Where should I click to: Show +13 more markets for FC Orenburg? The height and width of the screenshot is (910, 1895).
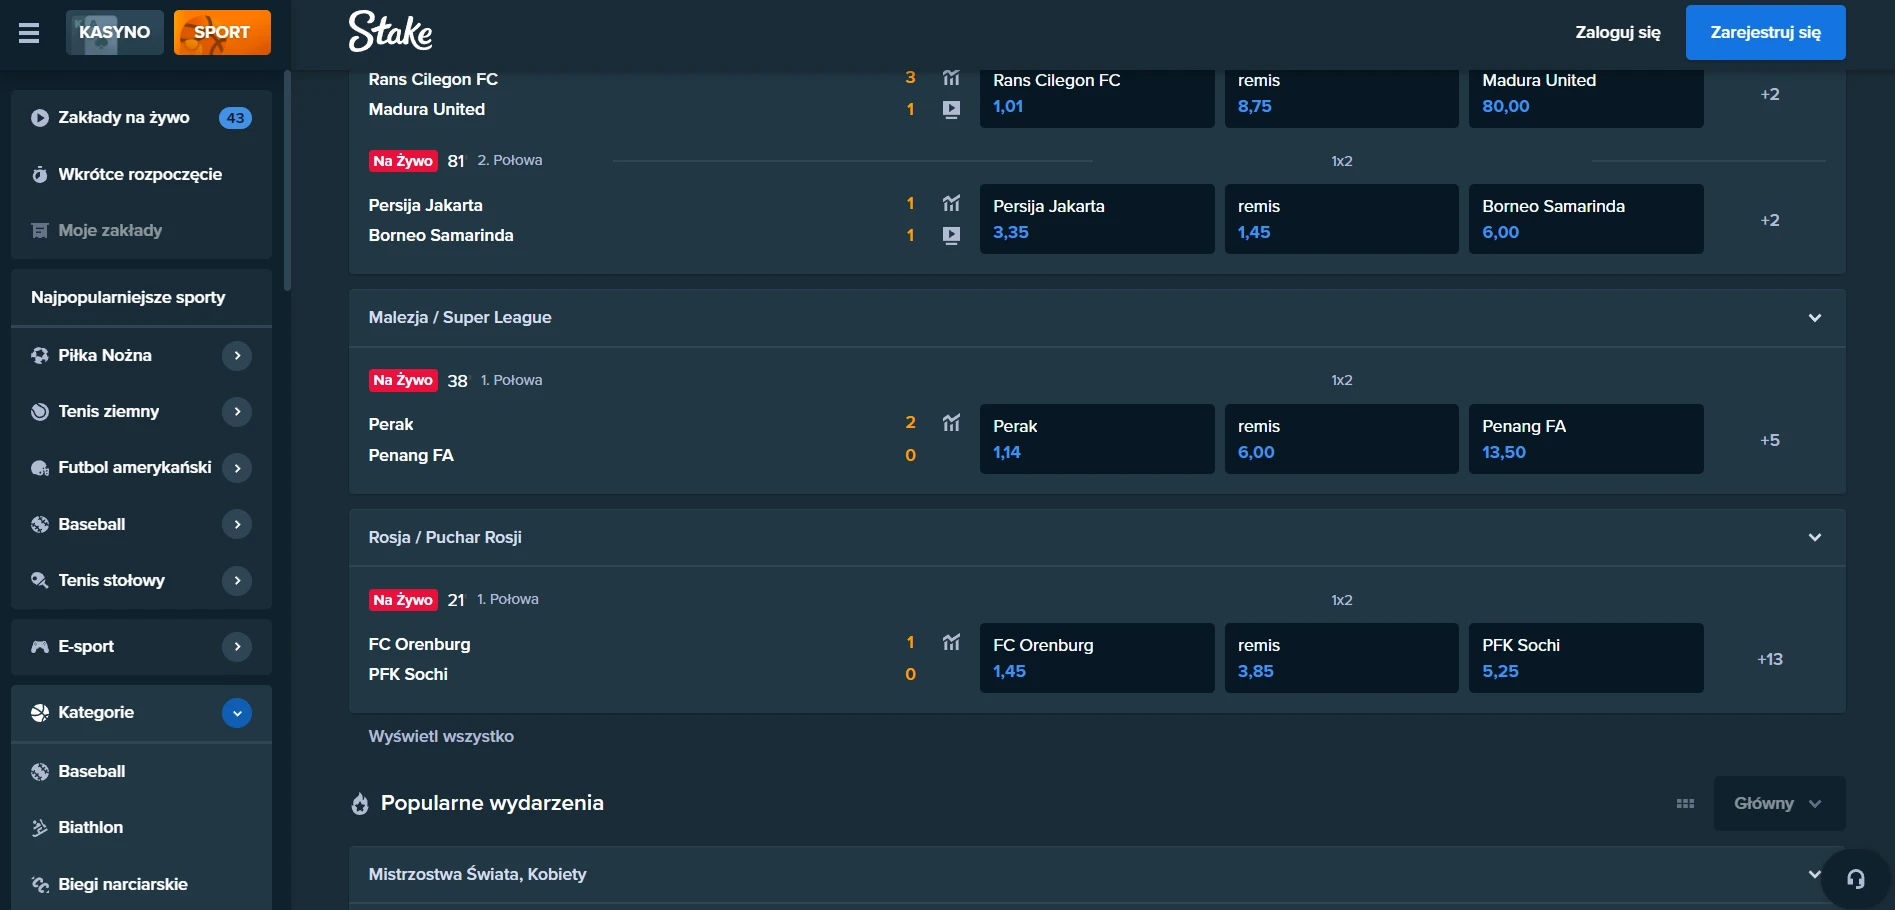[1770, 659]
